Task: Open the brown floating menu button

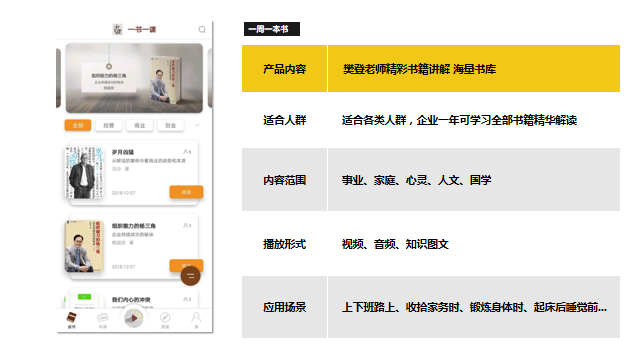Action: [191, 276]
